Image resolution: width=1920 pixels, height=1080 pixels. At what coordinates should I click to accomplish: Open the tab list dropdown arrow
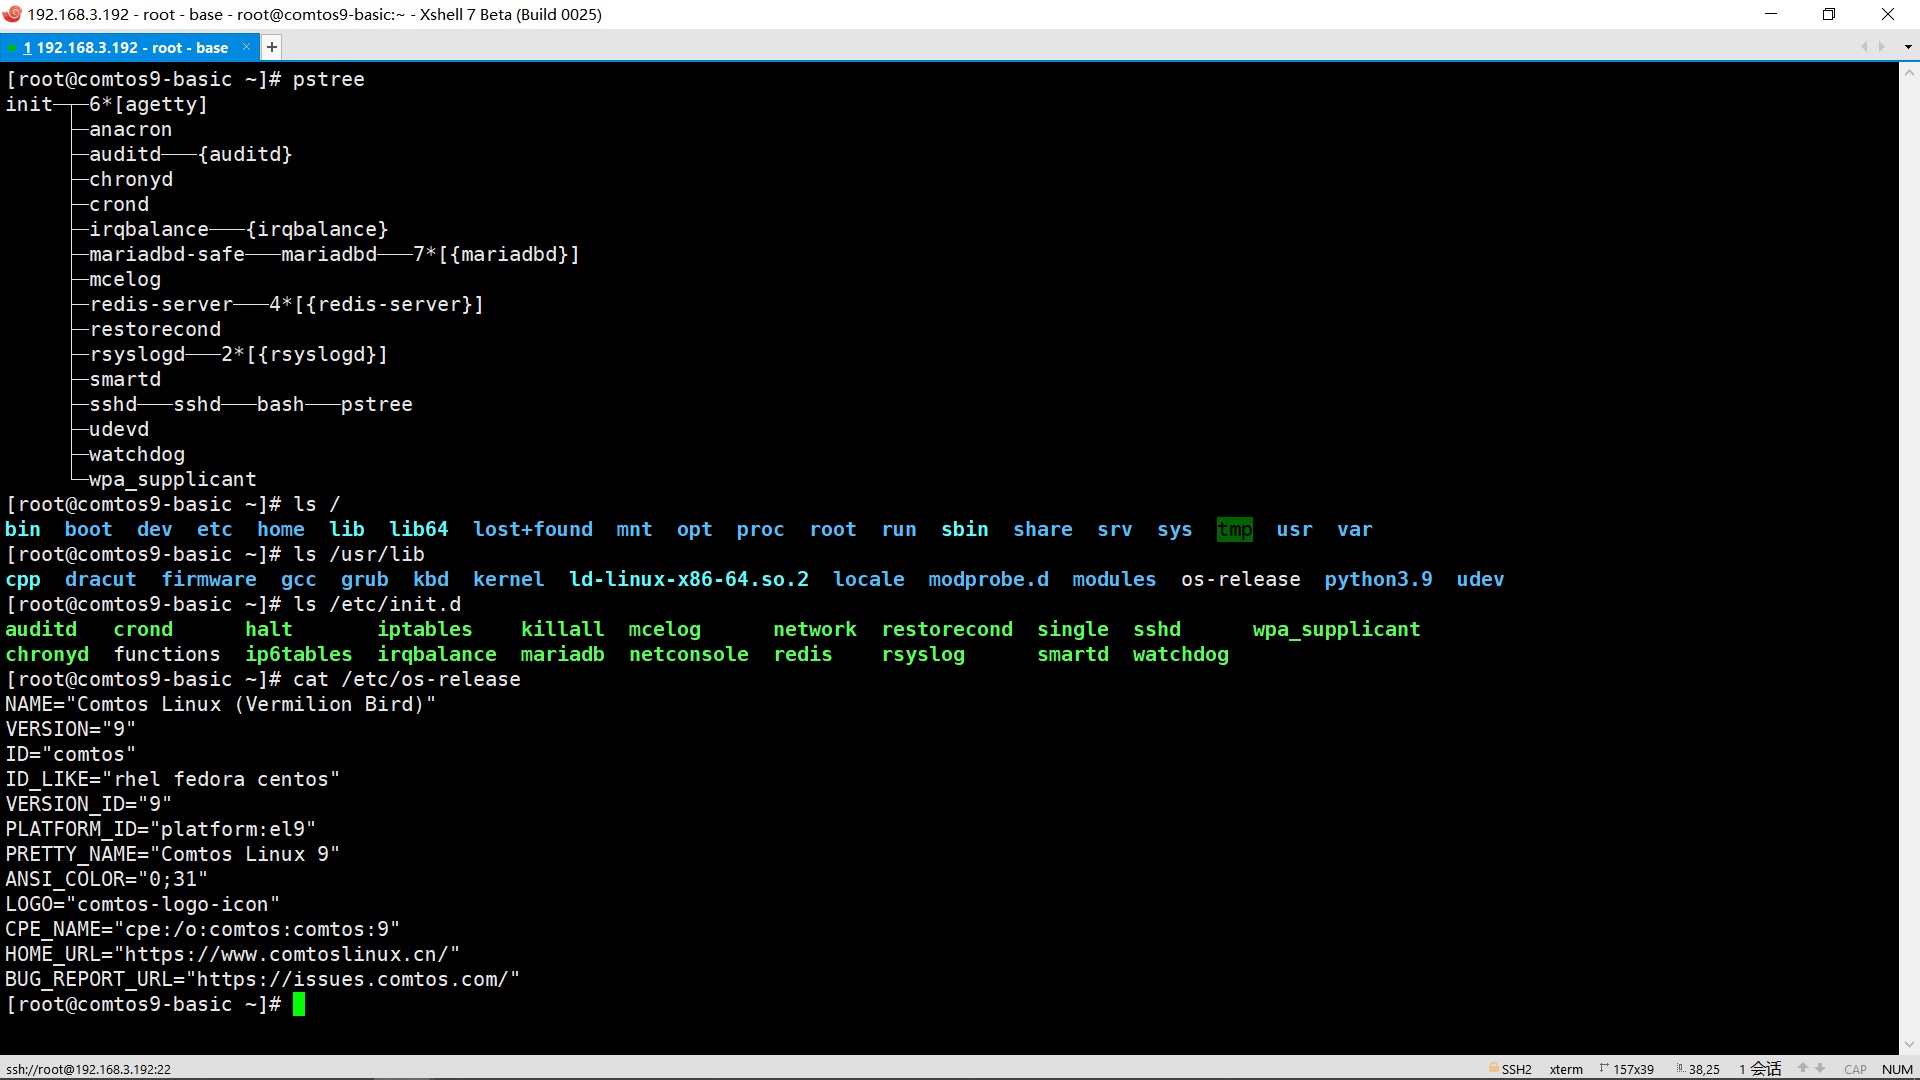tap(1907, 47)
